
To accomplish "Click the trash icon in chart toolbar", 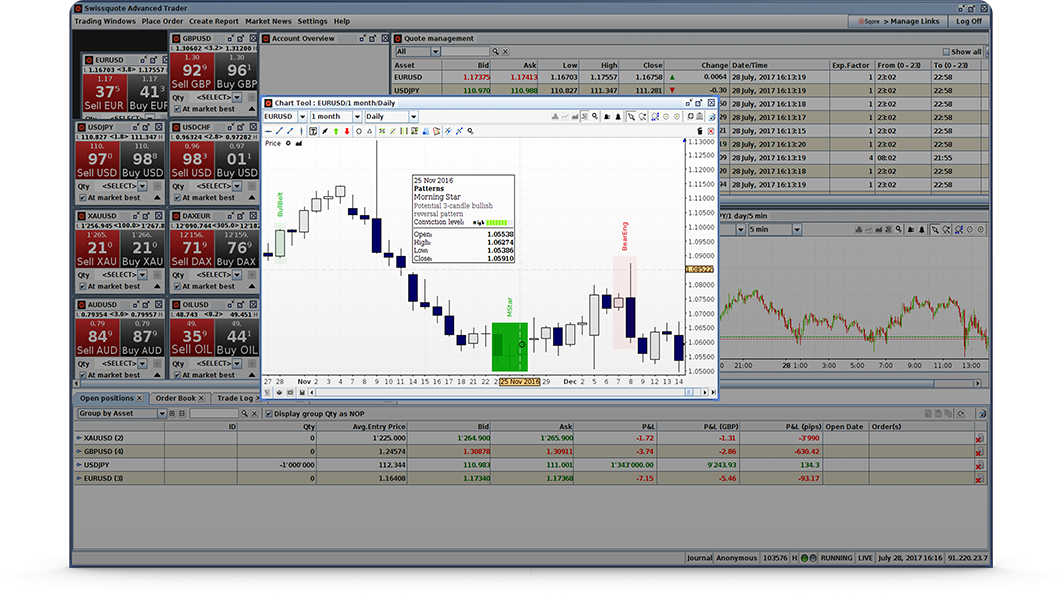I will [x=700, y=131].
